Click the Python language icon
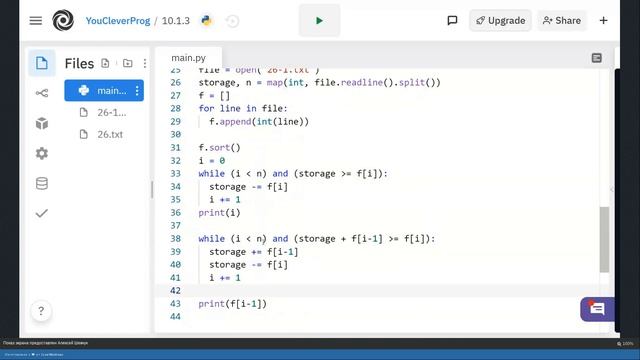Screen dimensions: 640x360 207,20
